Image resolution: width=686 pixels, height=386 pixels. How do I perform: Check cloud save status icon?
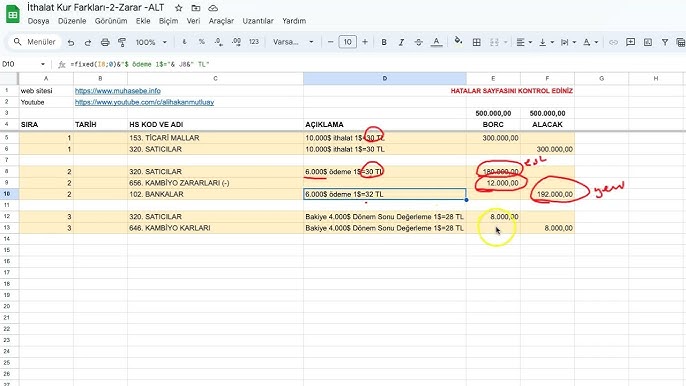(x=213, y=8)
